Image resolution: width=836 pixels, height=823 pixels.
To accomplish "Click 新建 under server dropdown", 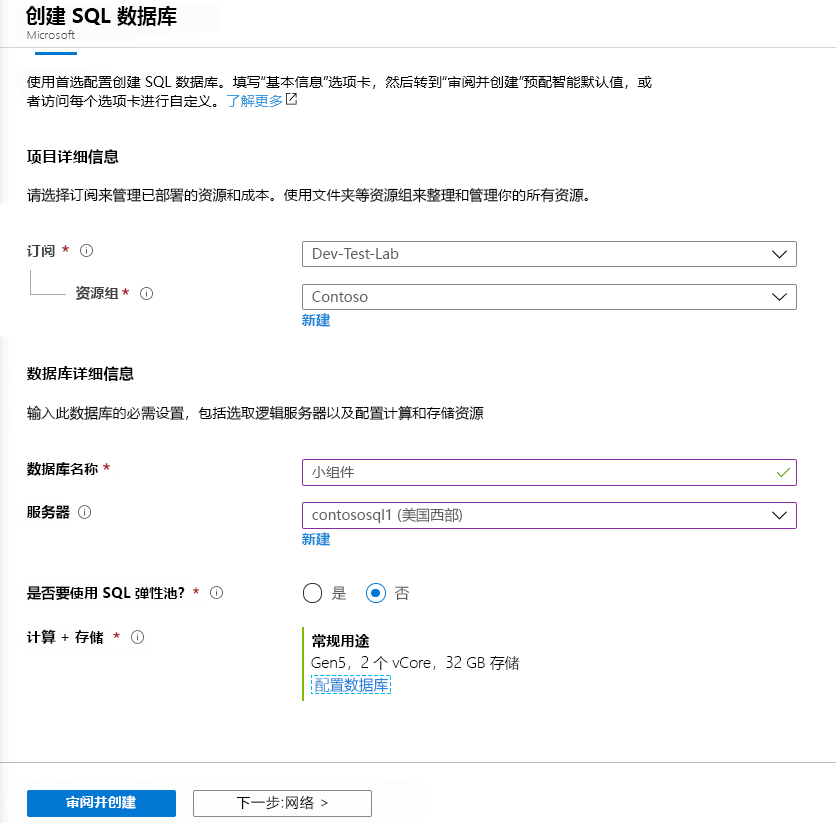I will click(x=316, y=539).
